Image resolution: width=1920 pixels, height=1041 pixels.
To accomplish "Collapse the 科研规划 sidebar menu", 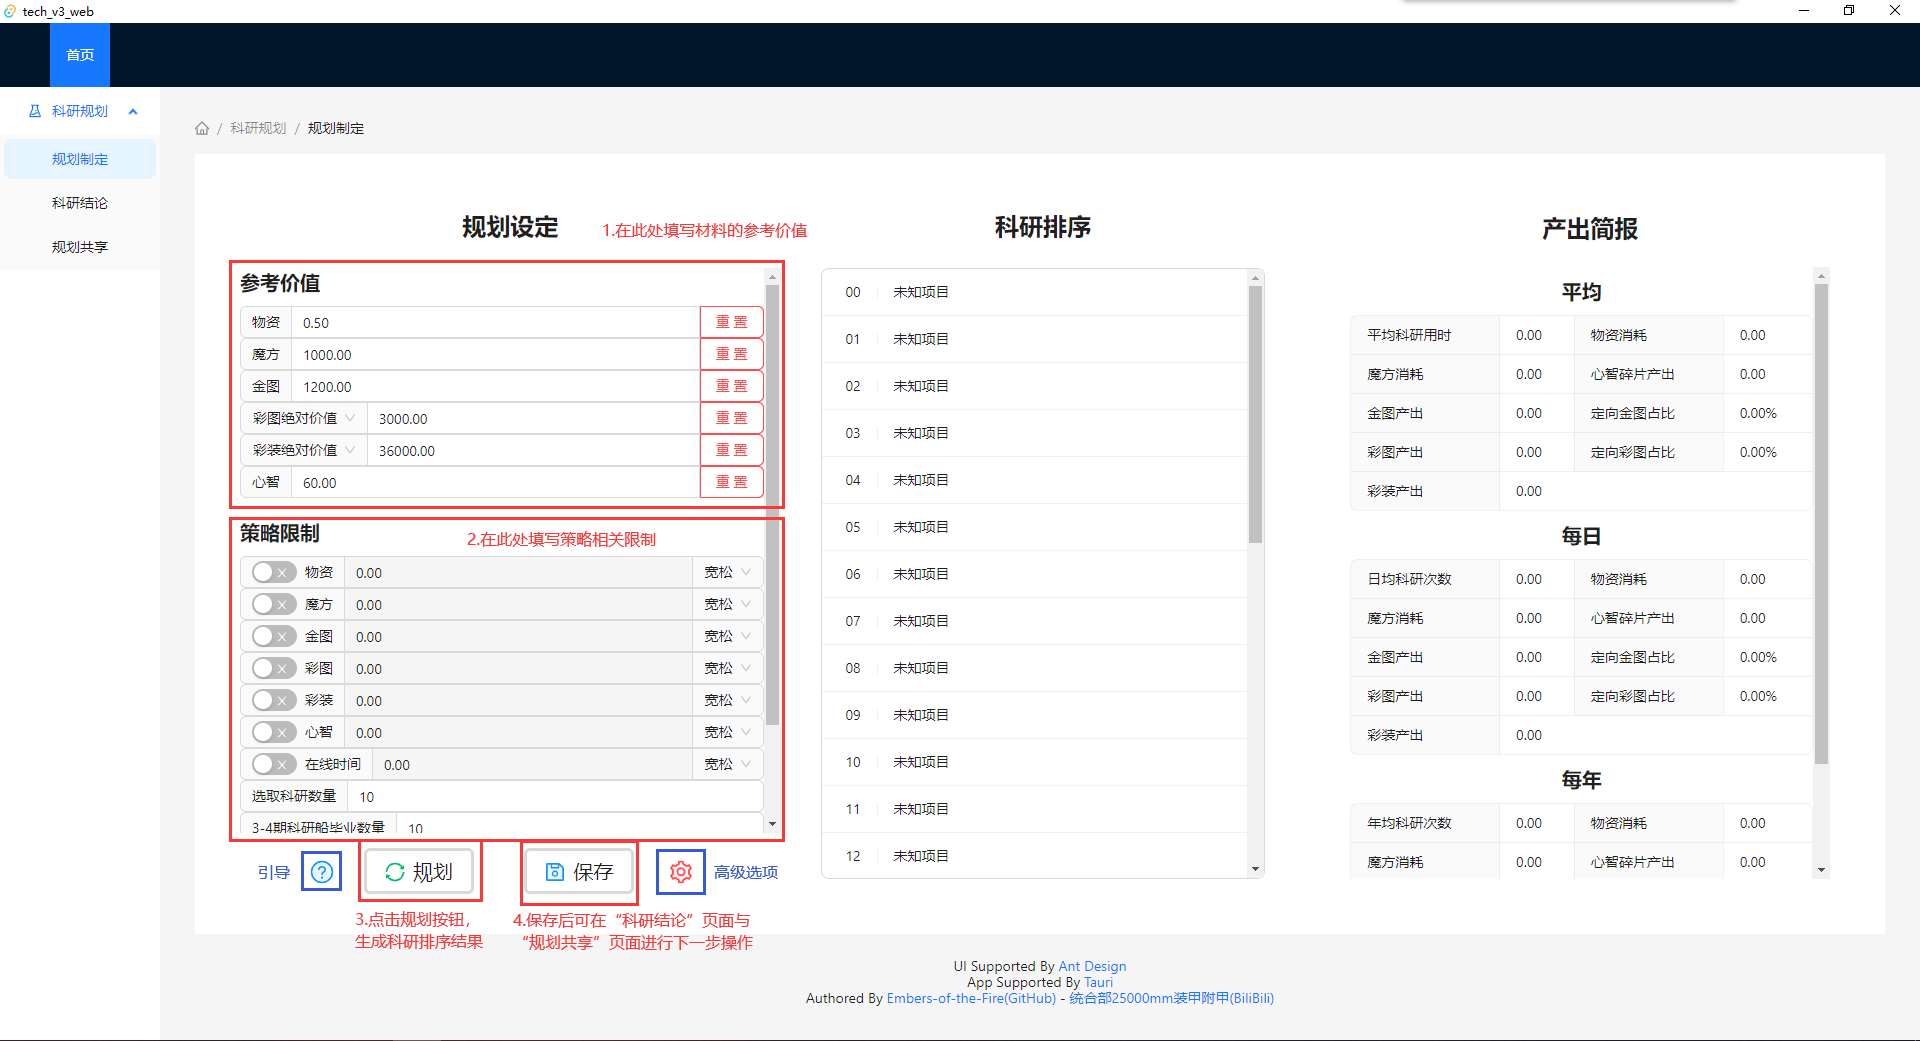I will click(x=80, y=111).
